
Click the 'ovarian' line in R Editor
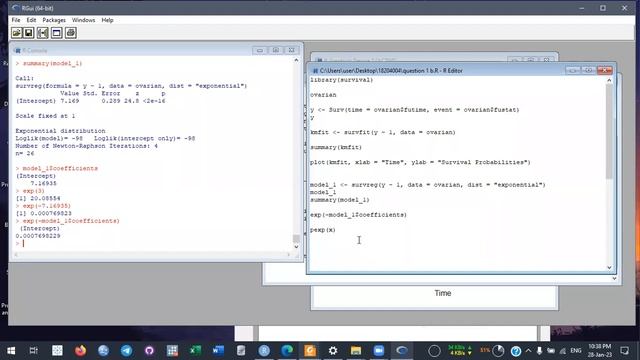(x=323, y=95)
